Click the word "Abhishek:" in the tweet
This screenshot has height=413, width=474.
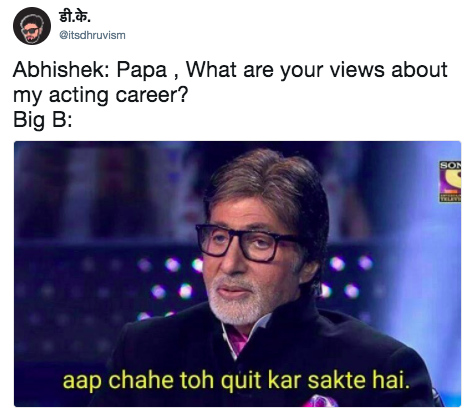pos(61,70)
